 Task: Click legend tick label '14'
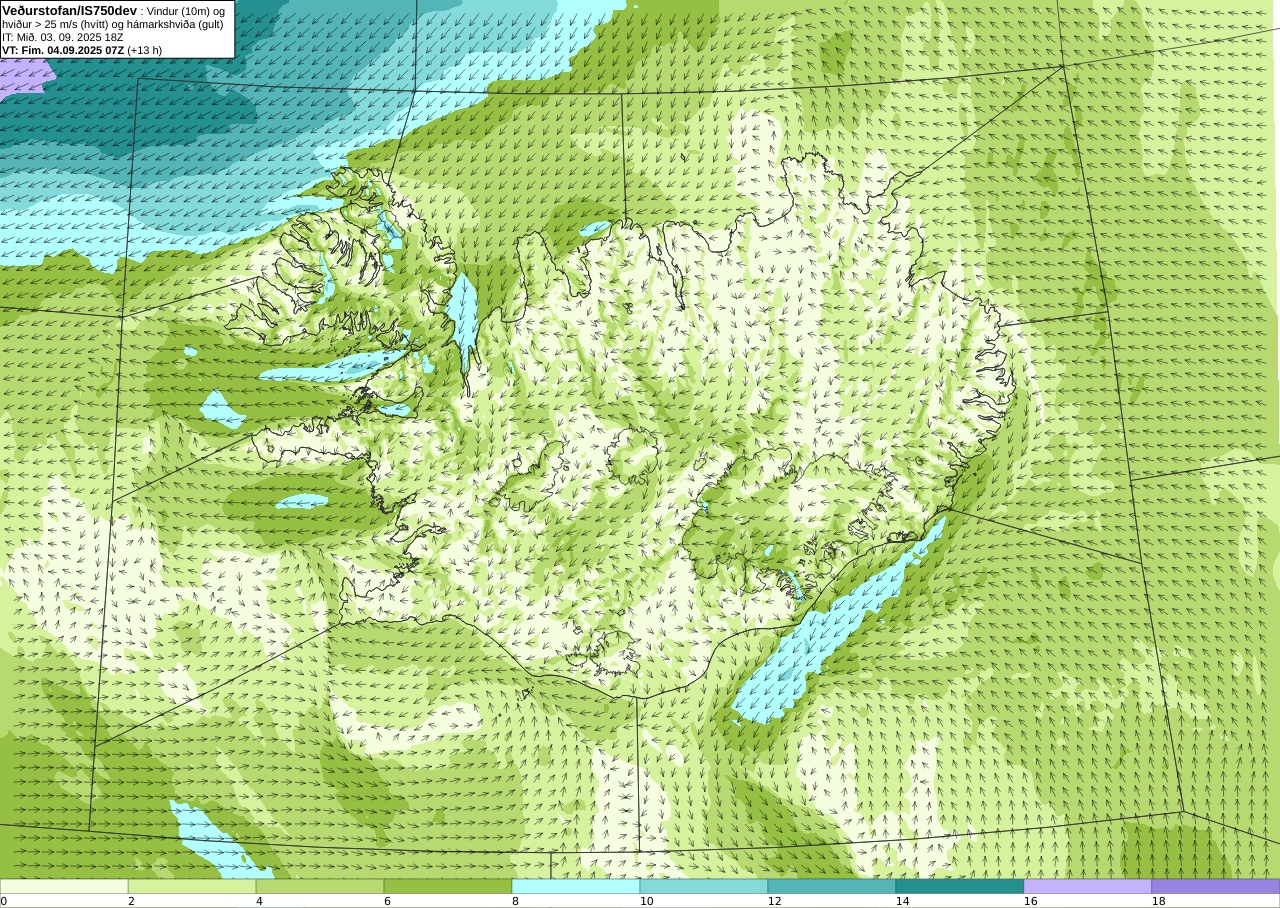(903, 901)
